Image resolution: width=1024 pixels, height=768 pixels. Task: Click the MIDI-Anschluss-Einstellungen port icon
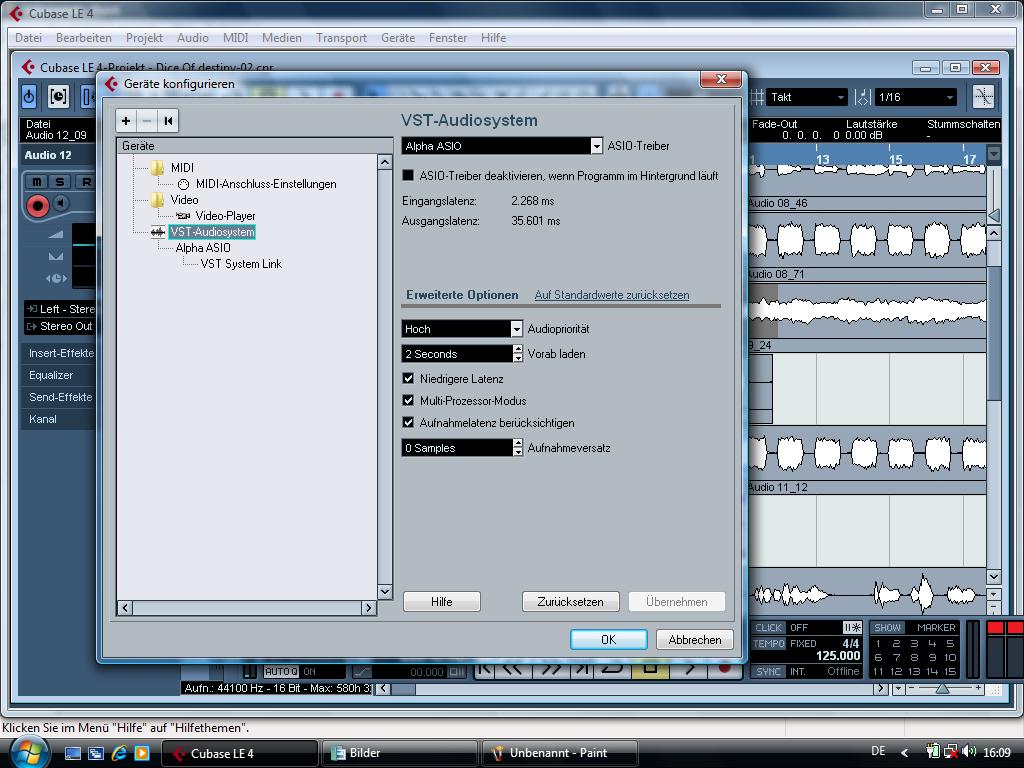[x=184, y=184]
